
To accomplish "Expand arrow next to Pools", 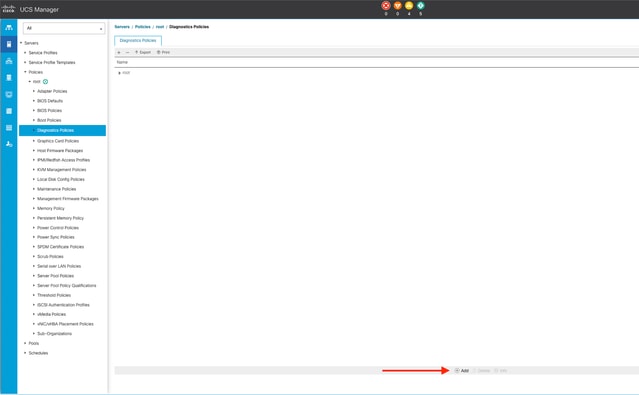I will [x=25, y=343].
